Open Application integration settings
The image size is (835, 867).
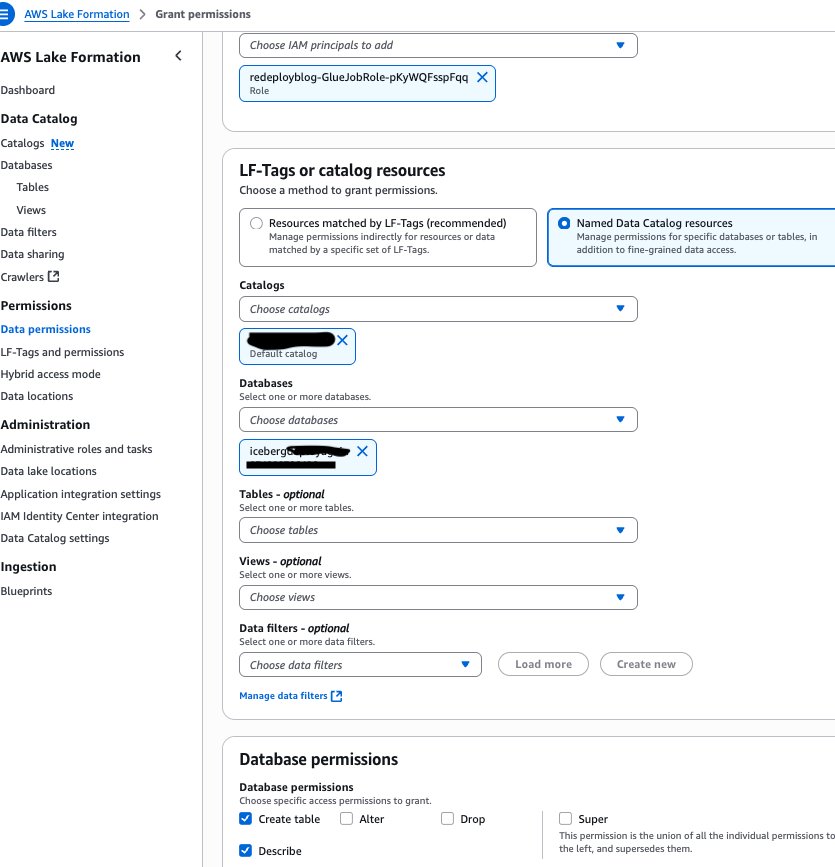(x=81, y=494)
